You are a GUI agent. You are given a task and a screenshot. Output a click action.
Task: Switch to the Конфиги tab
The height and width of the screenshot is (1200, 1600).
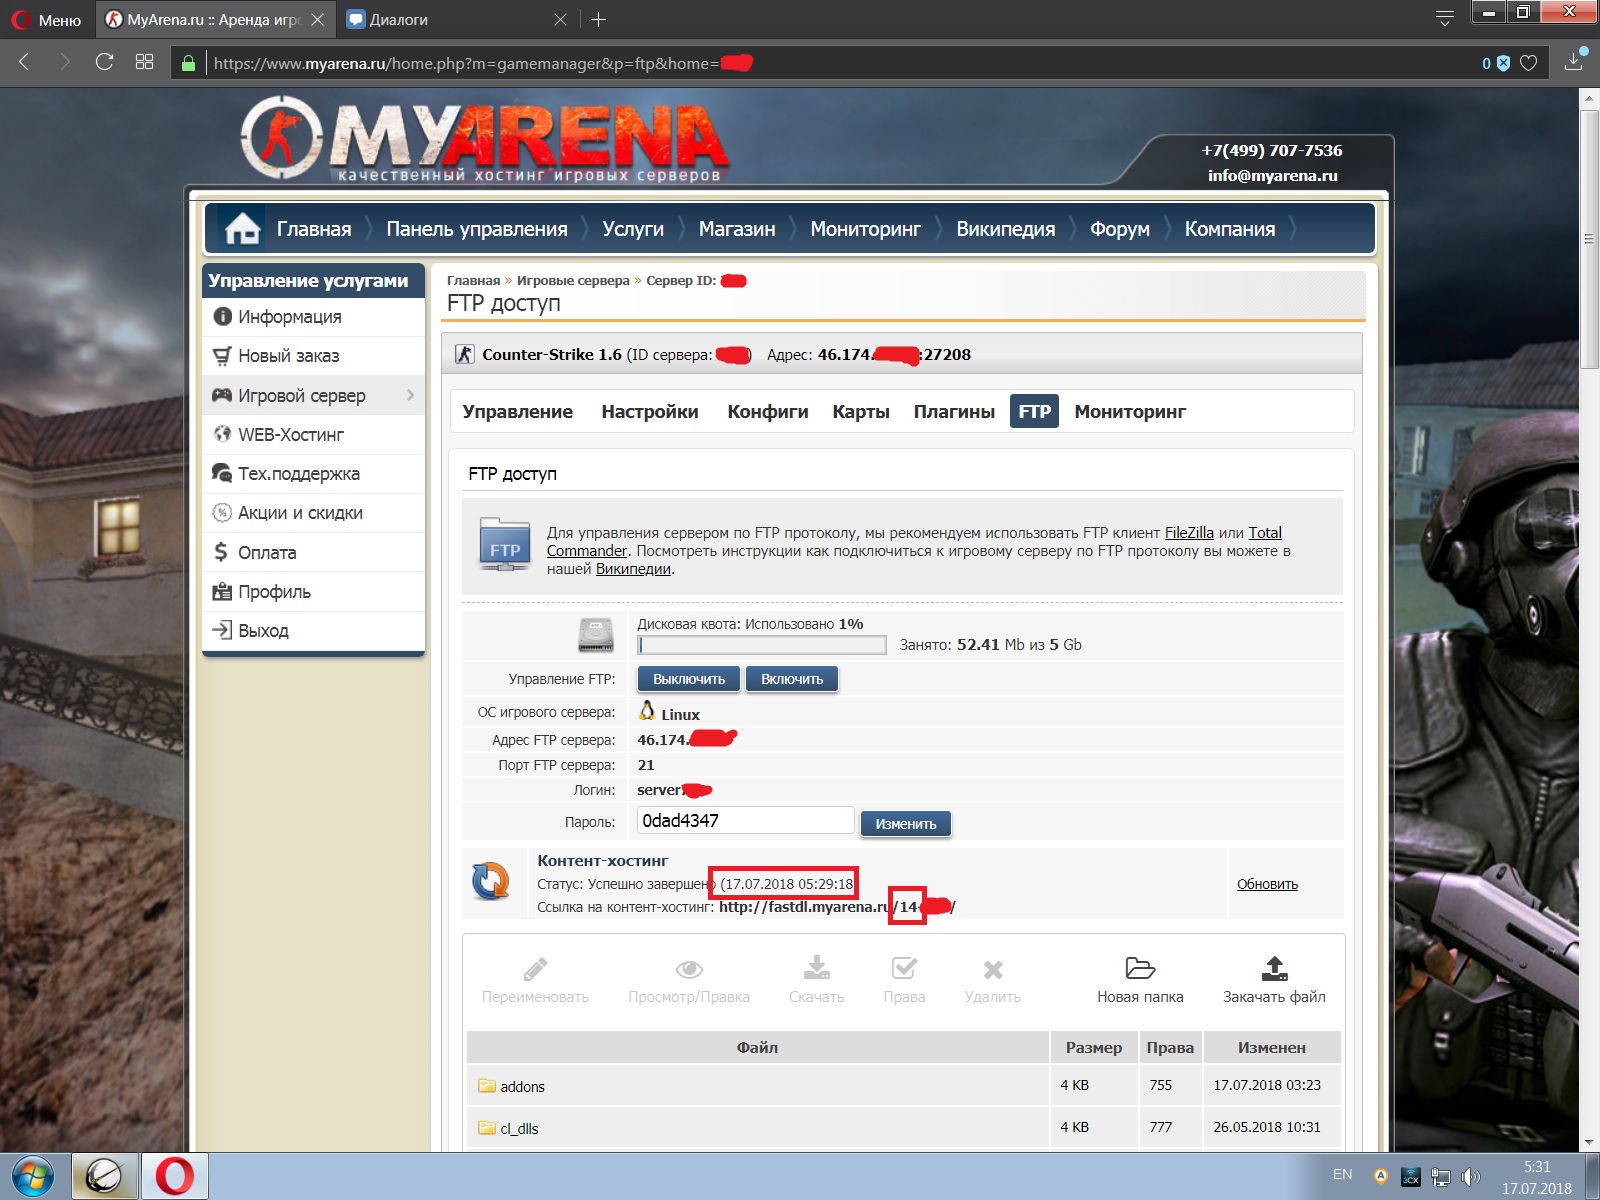click(x=768, y=412)
